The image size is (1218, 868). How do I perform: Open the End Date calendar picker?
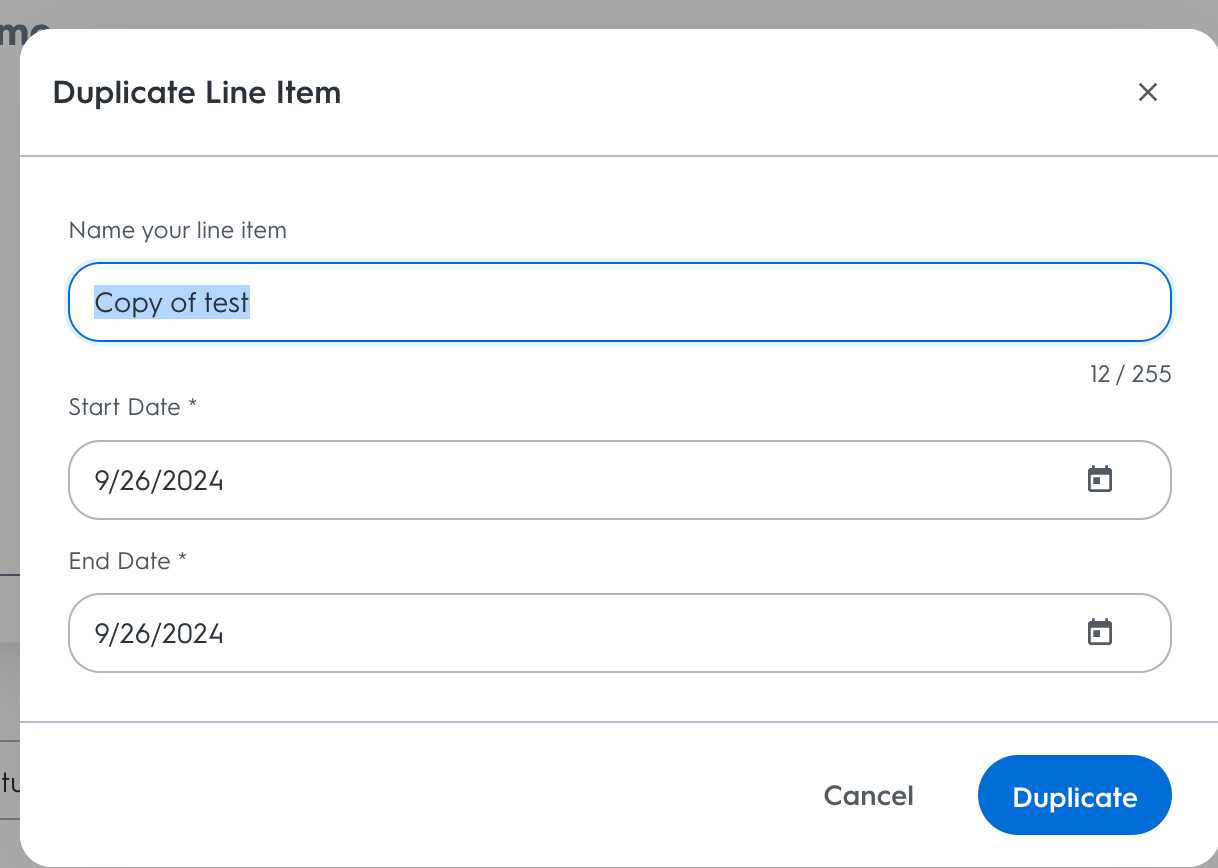pyautogui.click(x=1100, y=633)
